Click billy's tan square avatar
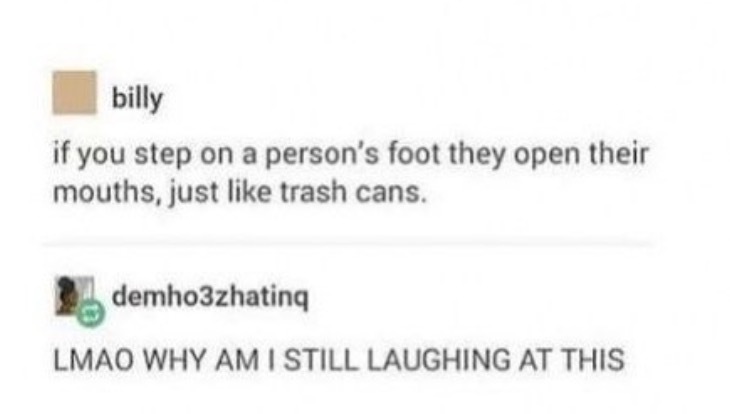This screenshot has width=730, height=414. pos(74,92)
